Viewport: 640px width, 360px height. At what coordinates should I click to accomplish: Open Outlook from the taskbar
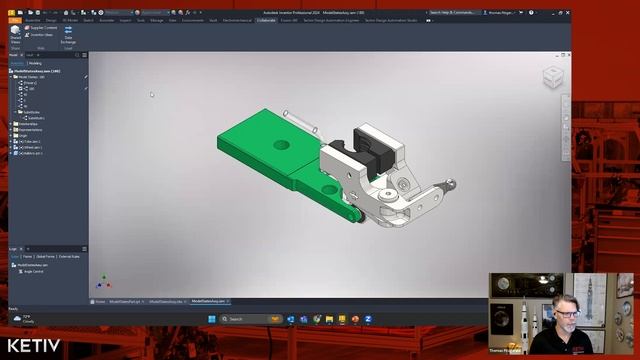pyautogui.click(x=291, y=319)
